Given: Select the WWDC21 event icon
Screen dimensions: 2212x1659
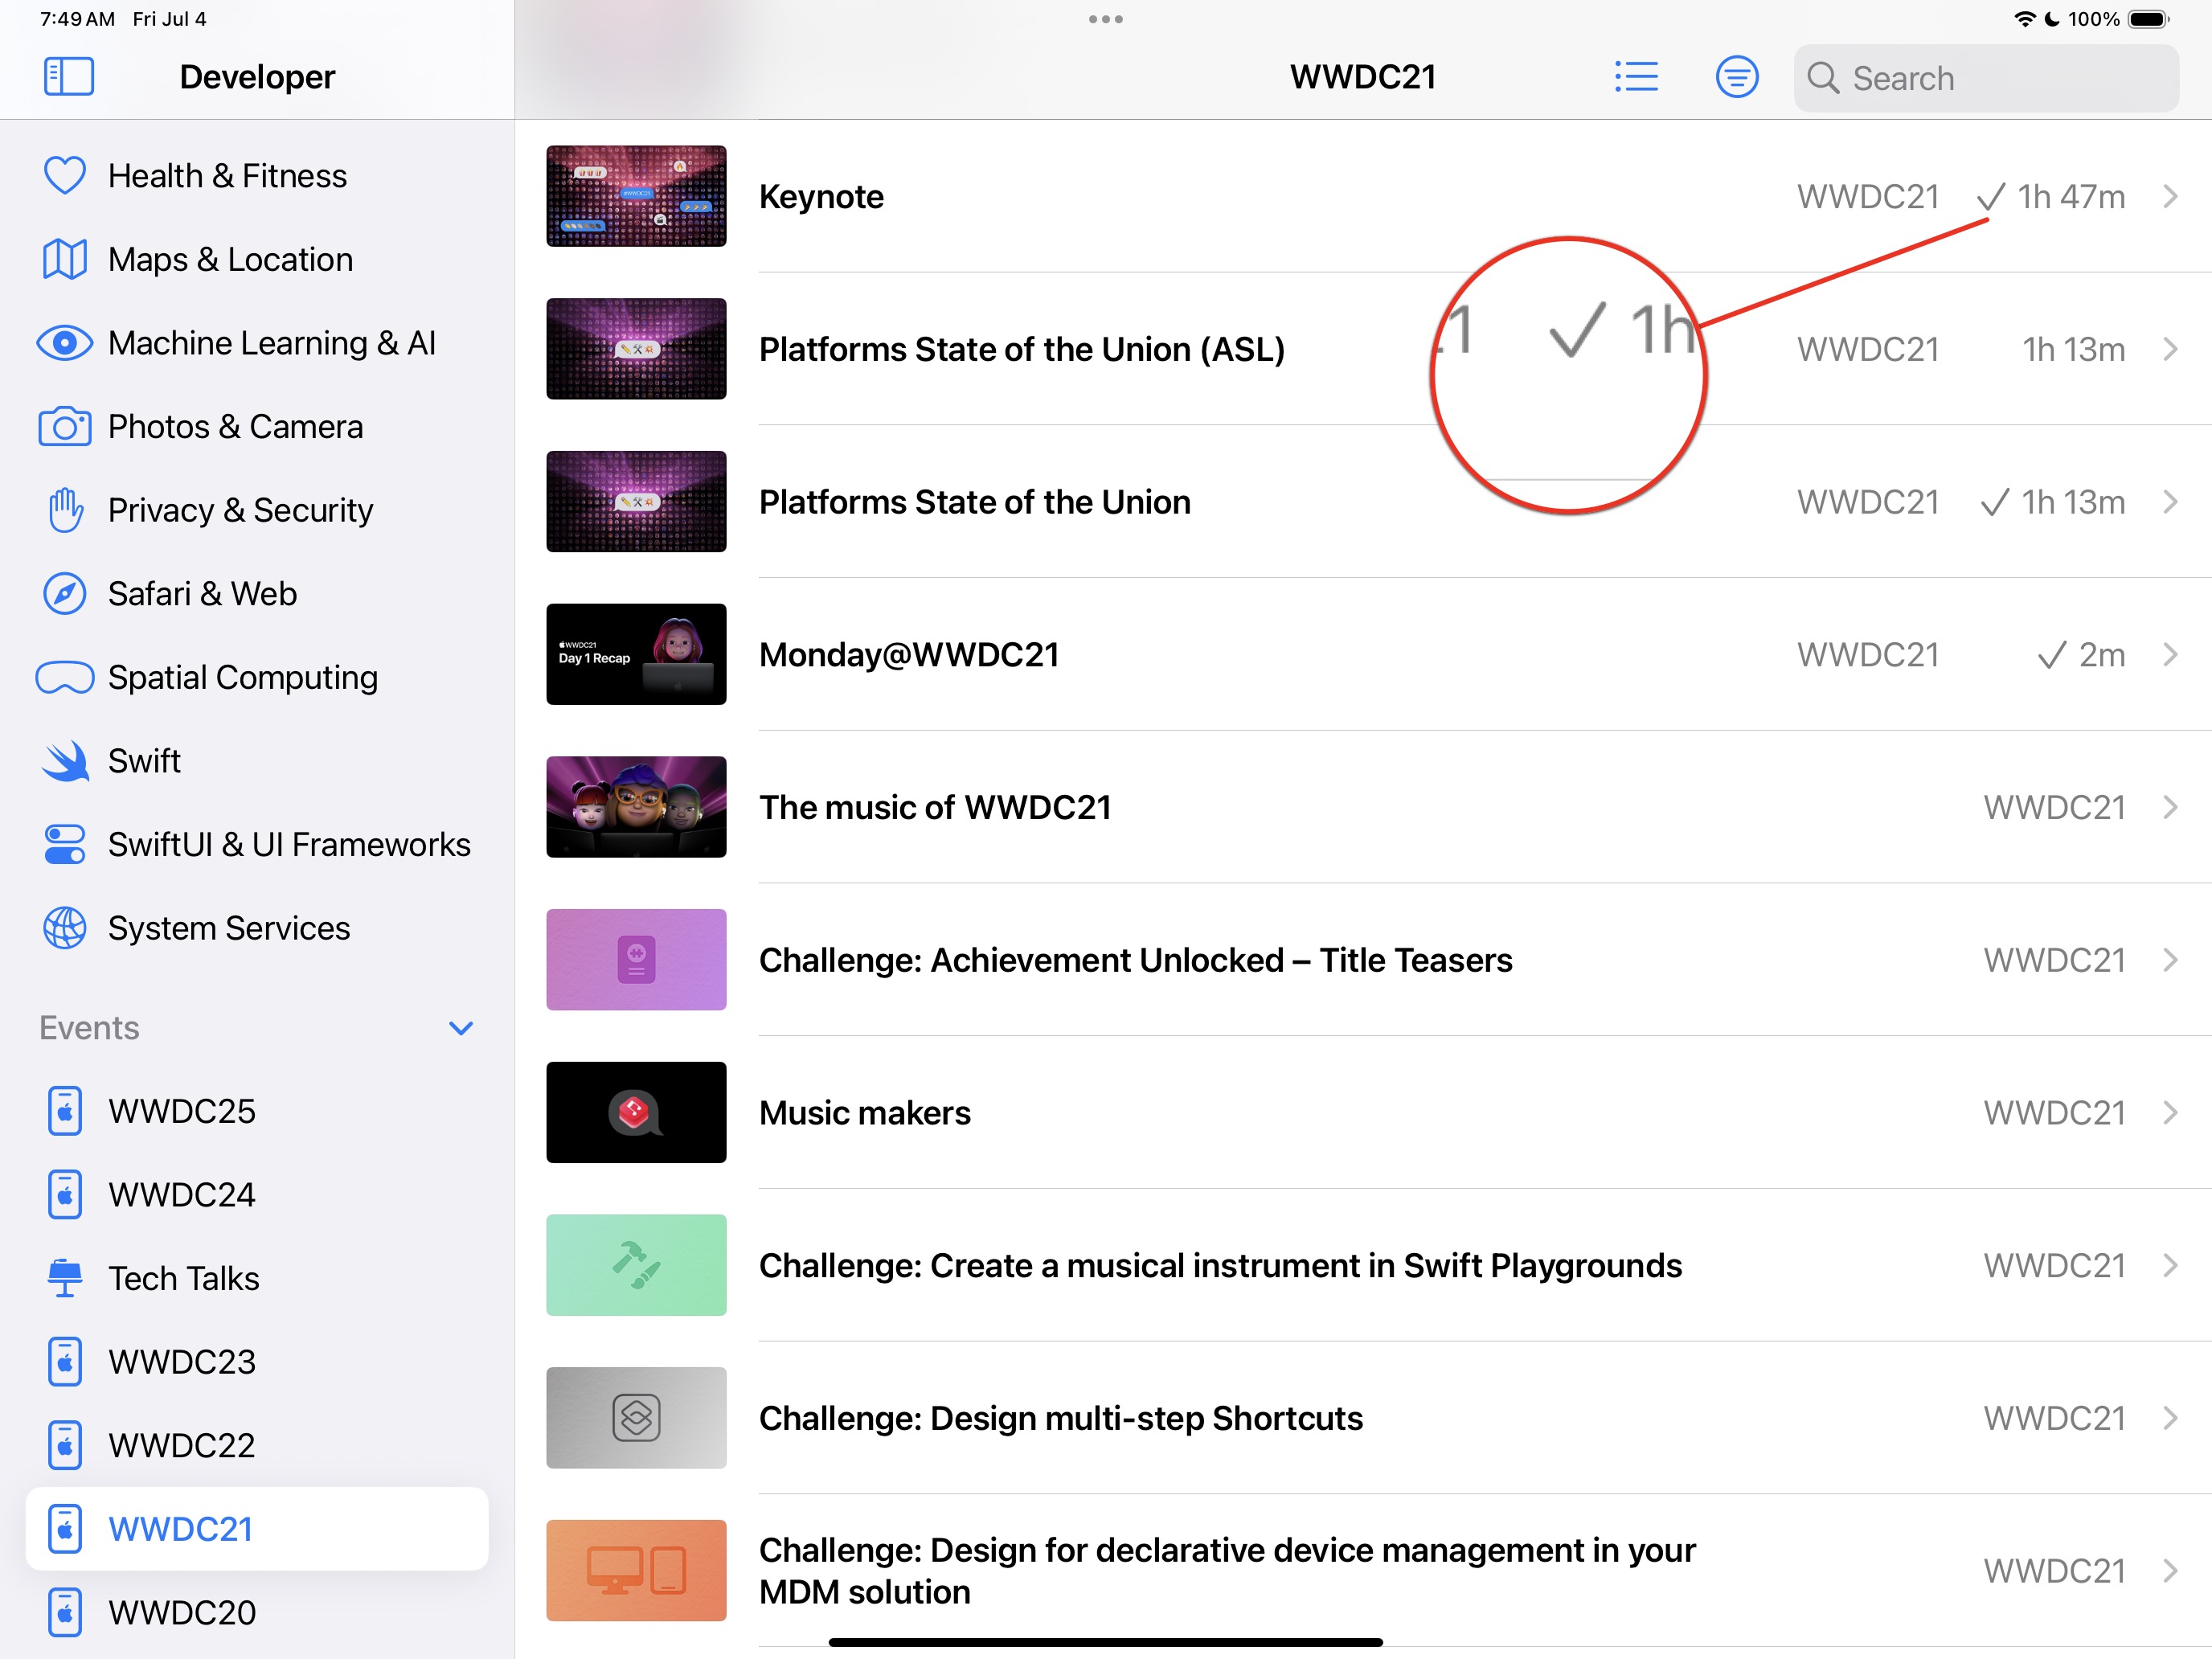Looking at the screenshot, I should [65, 1529].
